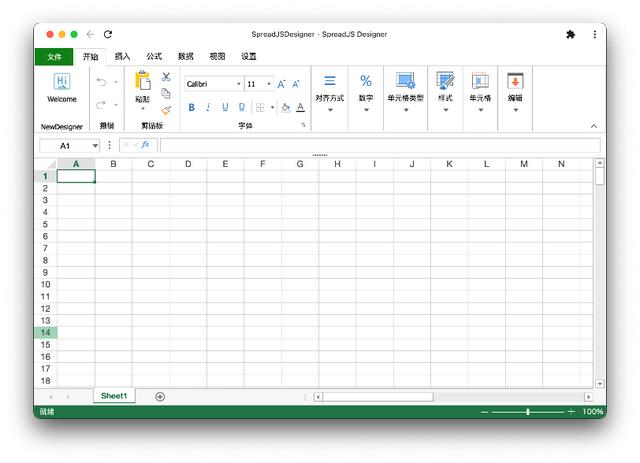640x463 pixels.
Task: Toggle underline formatting
Action: (x=225, y=107)
